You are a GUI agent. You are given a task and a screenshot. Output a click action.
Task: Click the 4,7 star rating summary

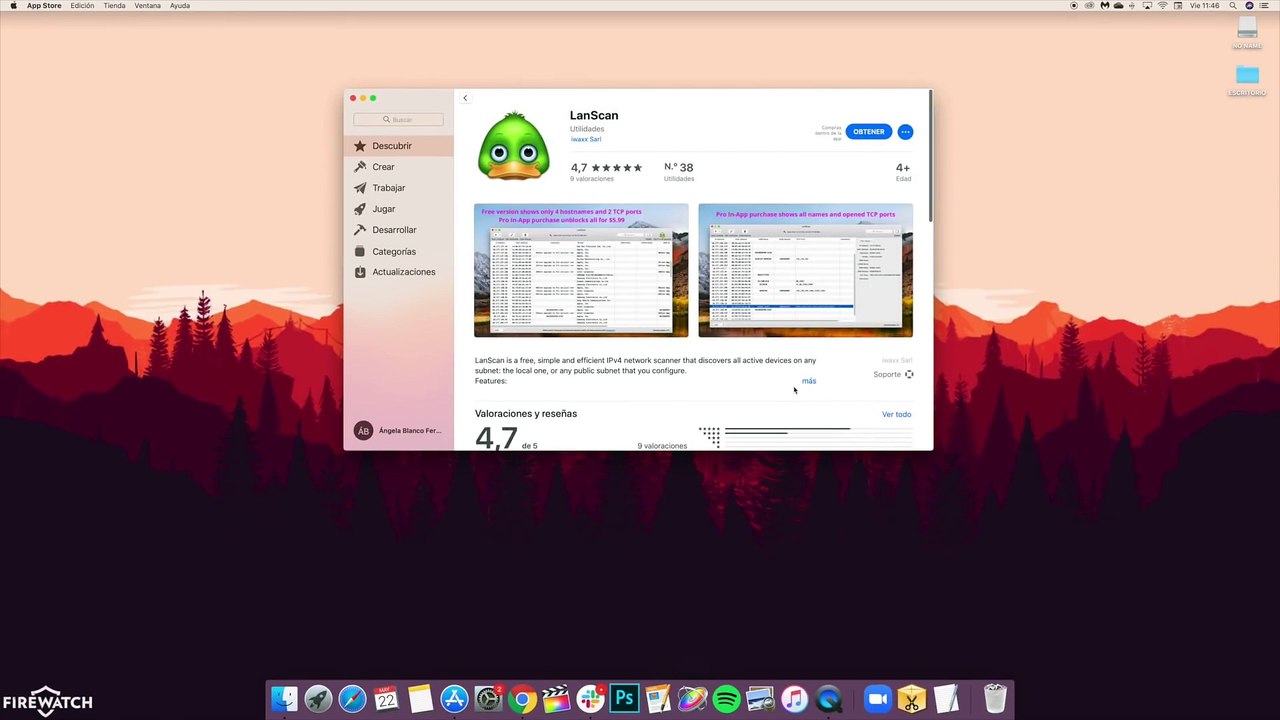coord(606,172)
